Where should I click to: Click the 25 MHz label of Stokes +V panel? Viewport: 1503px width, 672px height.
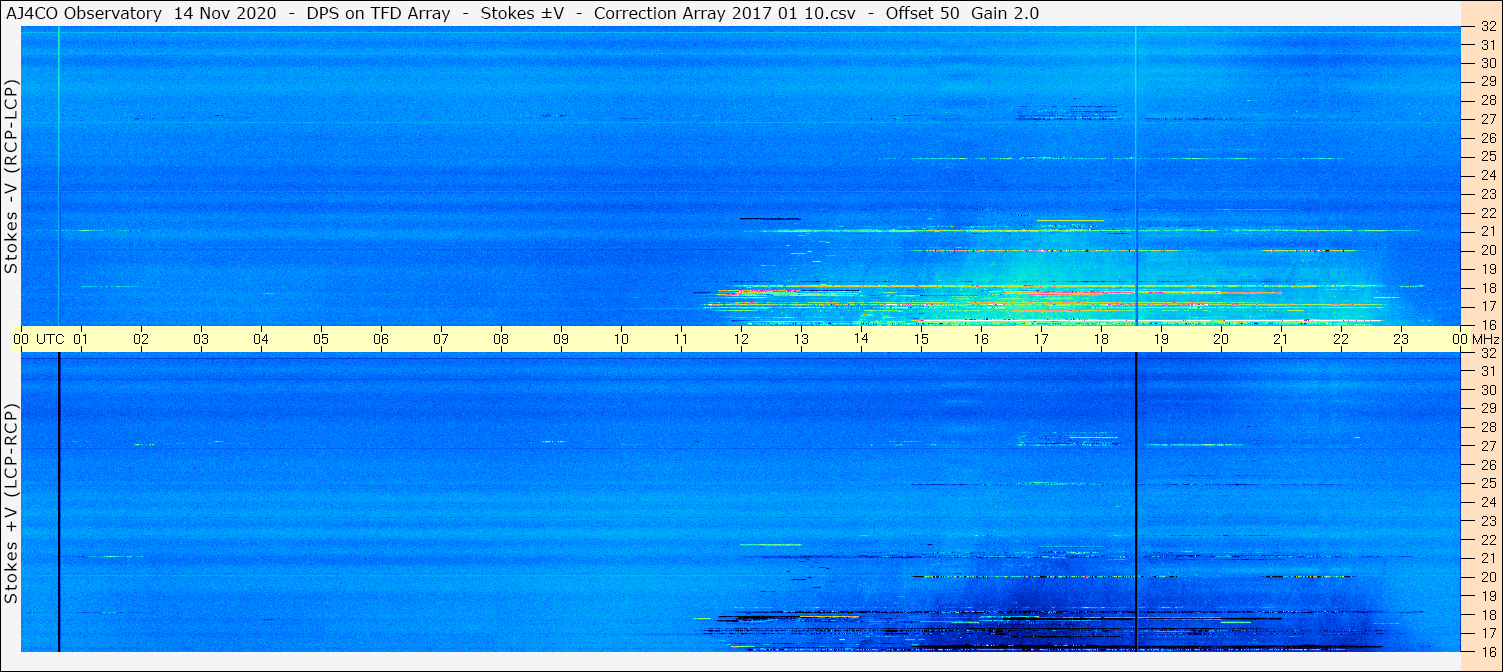[x=1487, y=483]
